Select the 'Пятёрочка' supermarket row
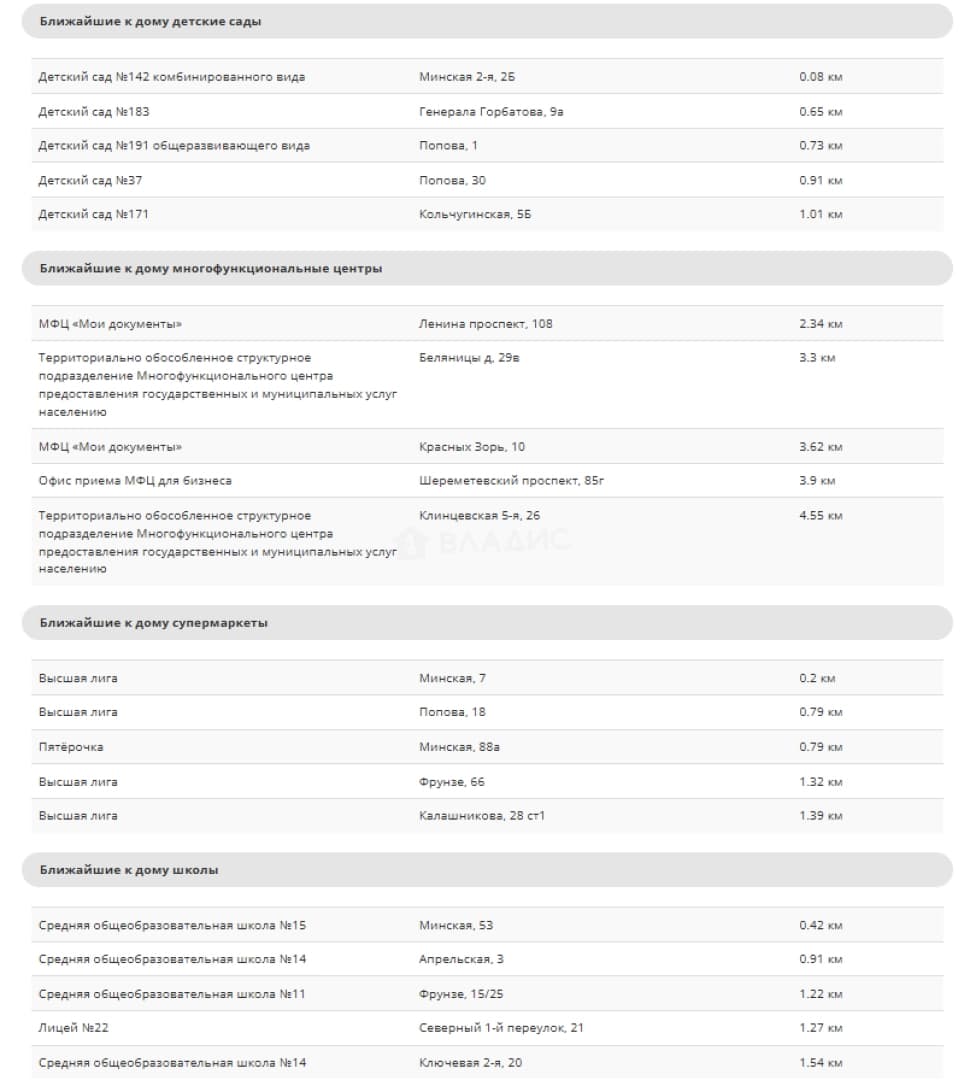The image size is (964, 1080). point(488,747)
